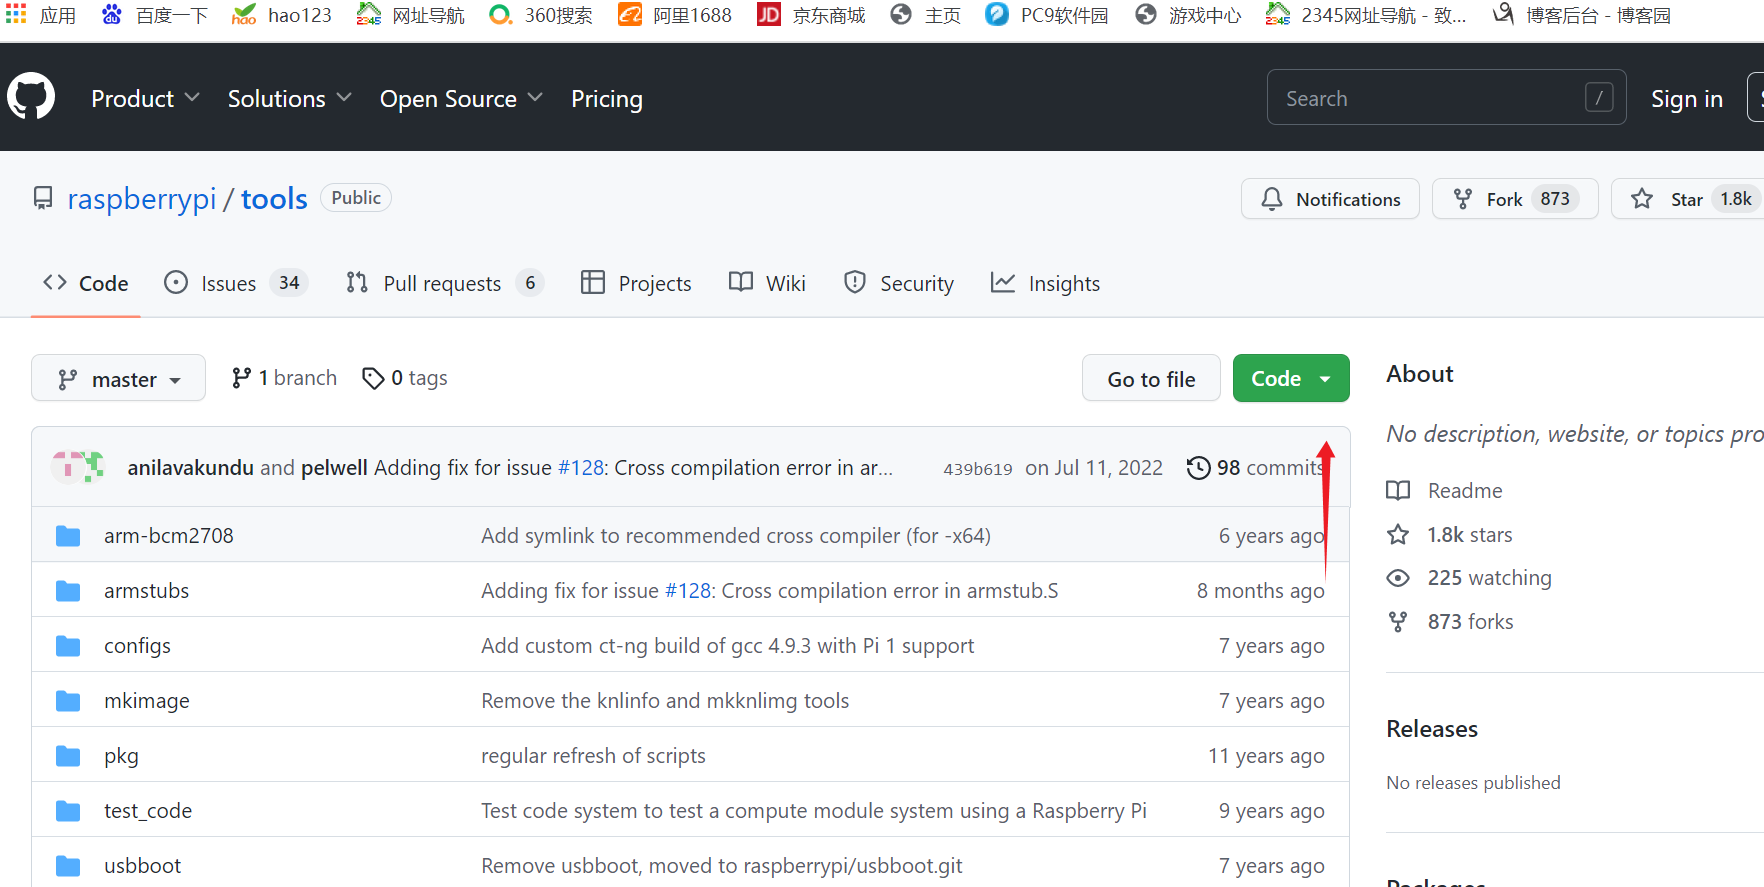Open the Releases heading link

(1432, 728)
